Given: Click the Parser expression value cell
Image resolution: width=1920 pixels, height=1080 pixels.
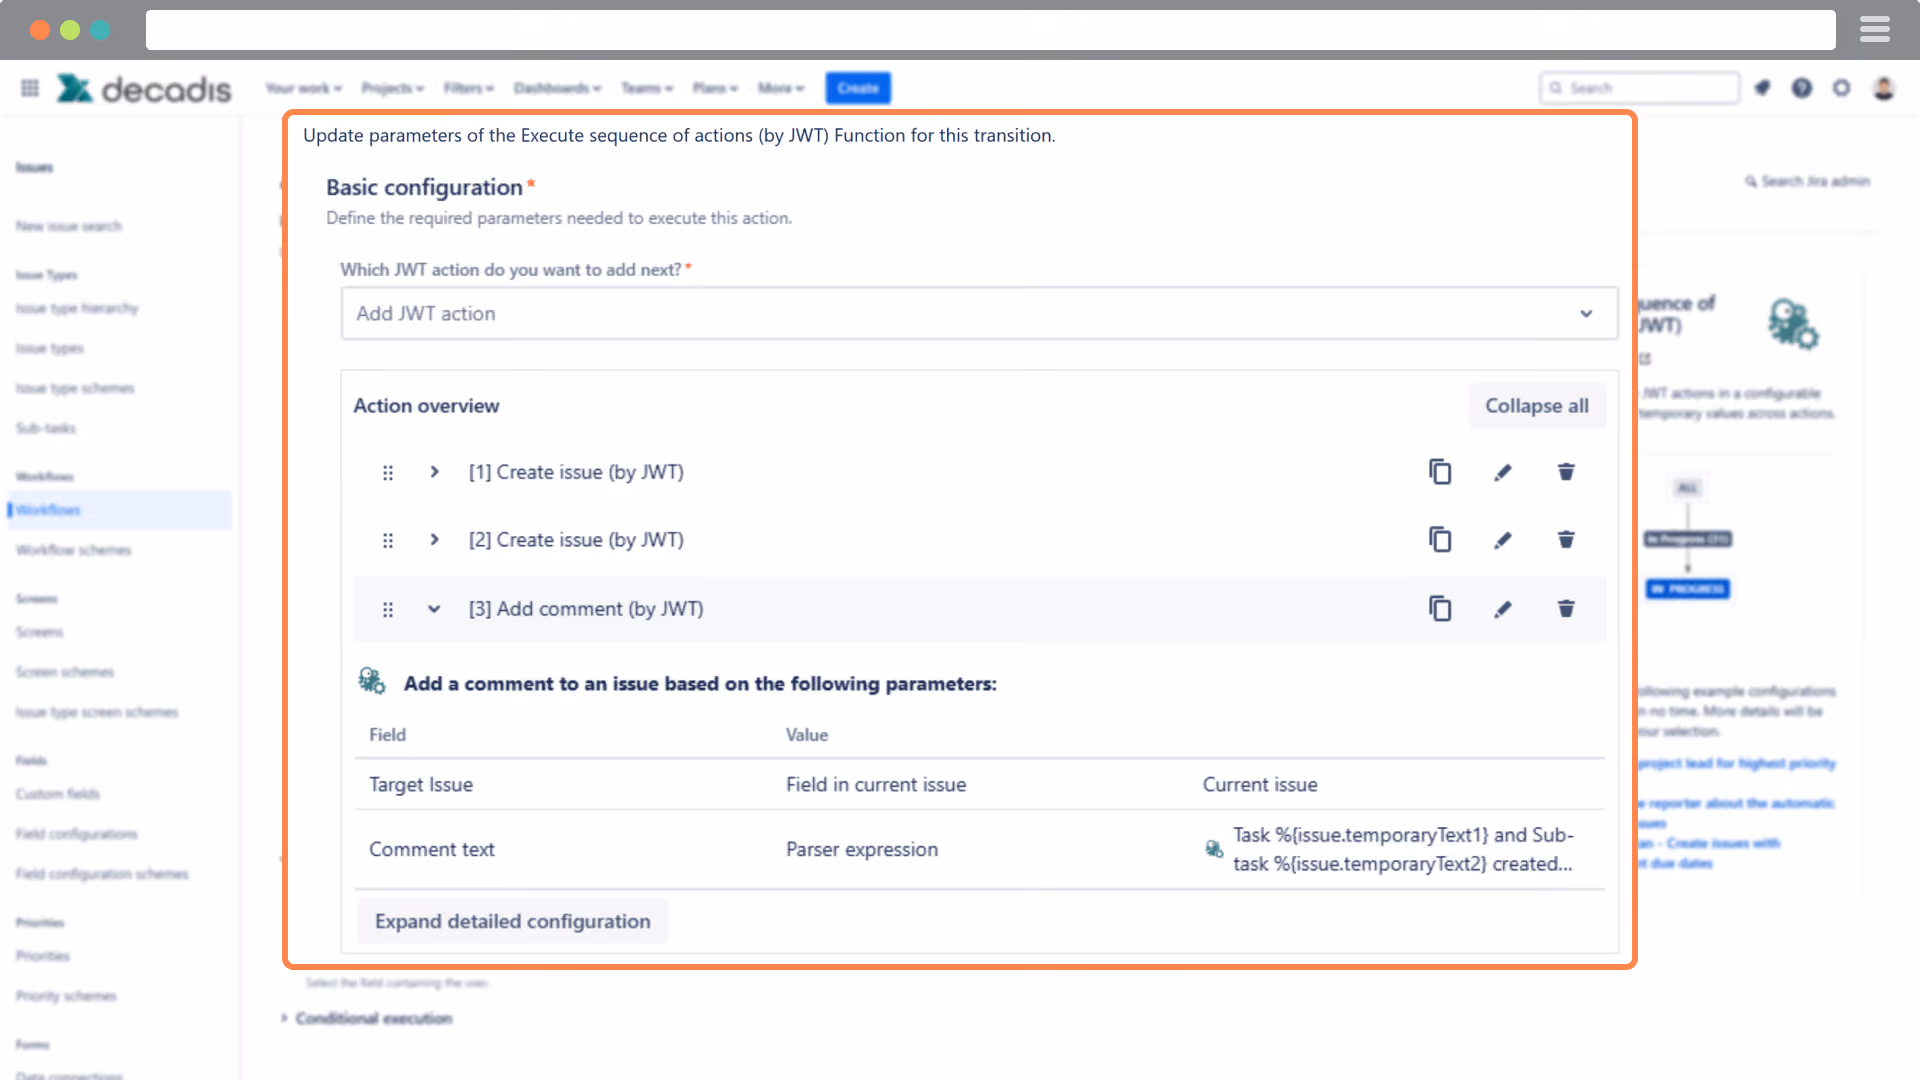Looking at the screenshot, I should (x=862, y=849).
